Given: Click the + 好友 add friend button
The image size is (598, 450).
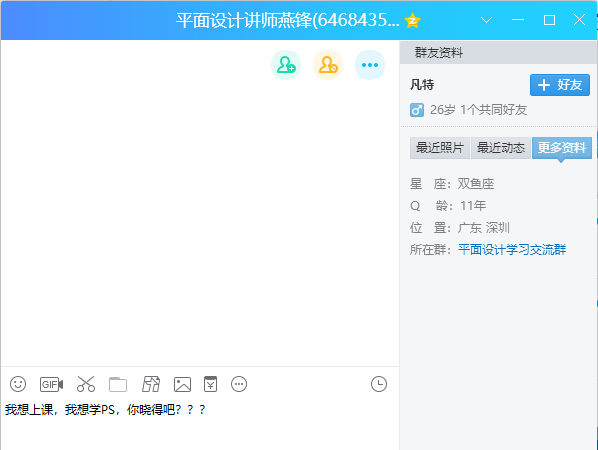Looking at the screenshot, I should coord(560,85).
